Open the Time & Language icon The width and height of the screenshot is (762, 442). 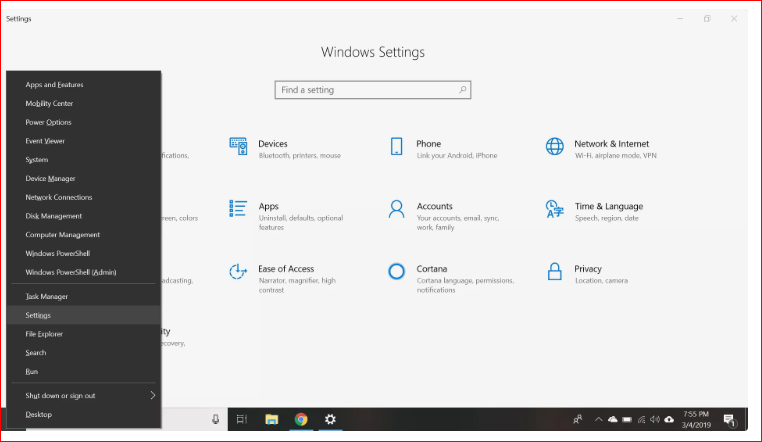pos(554,209)
